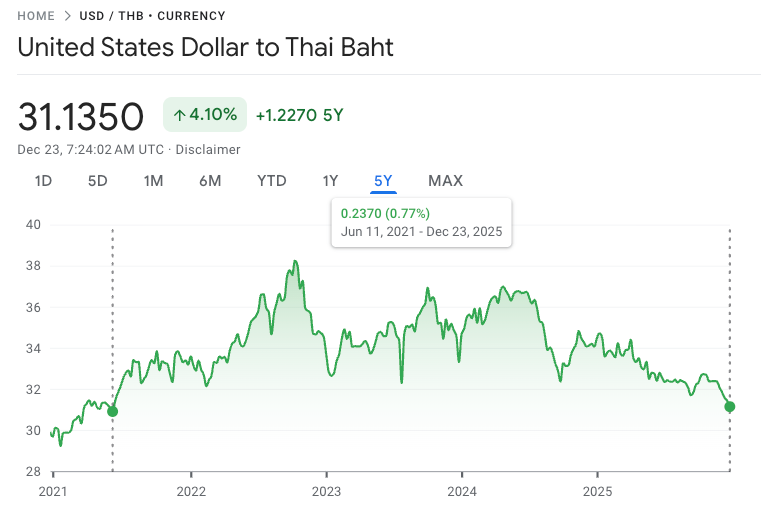The height and width of the screenshot is (513, 761).
Task: Click the active 5Y tab
Action: tap(384, 181)
